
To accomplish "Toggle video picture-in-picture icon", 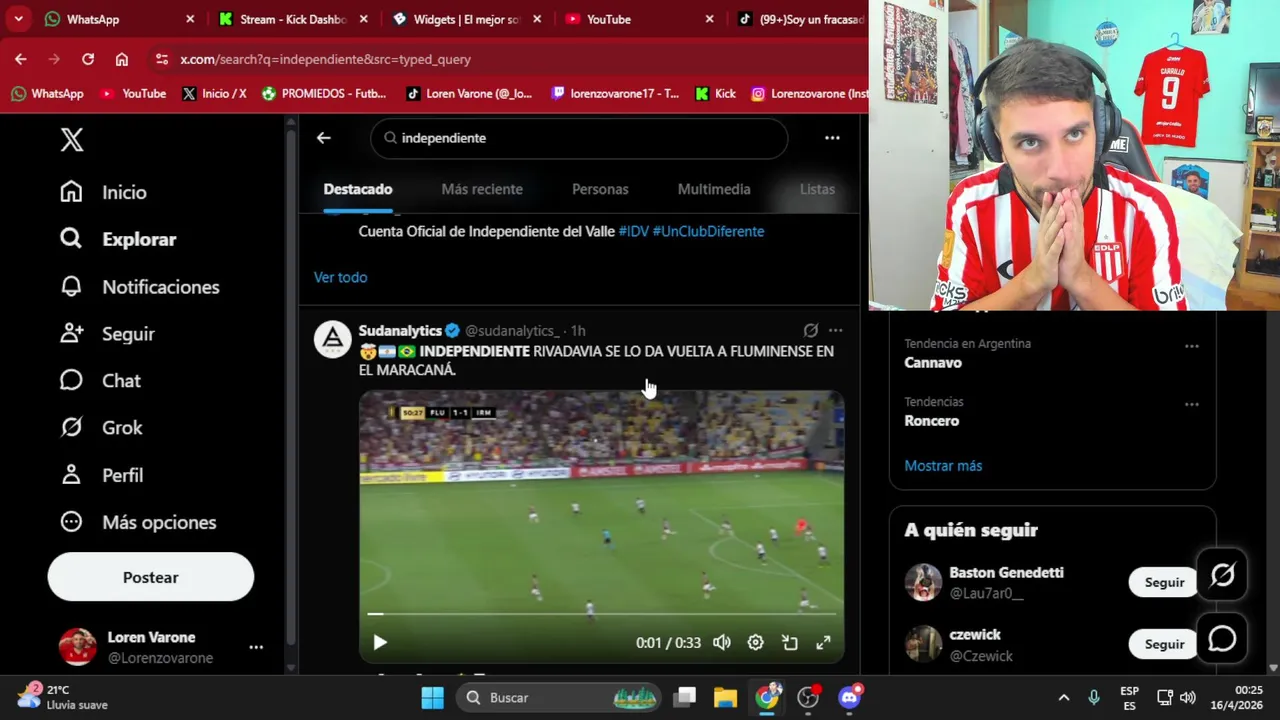I will click(790, 643).
